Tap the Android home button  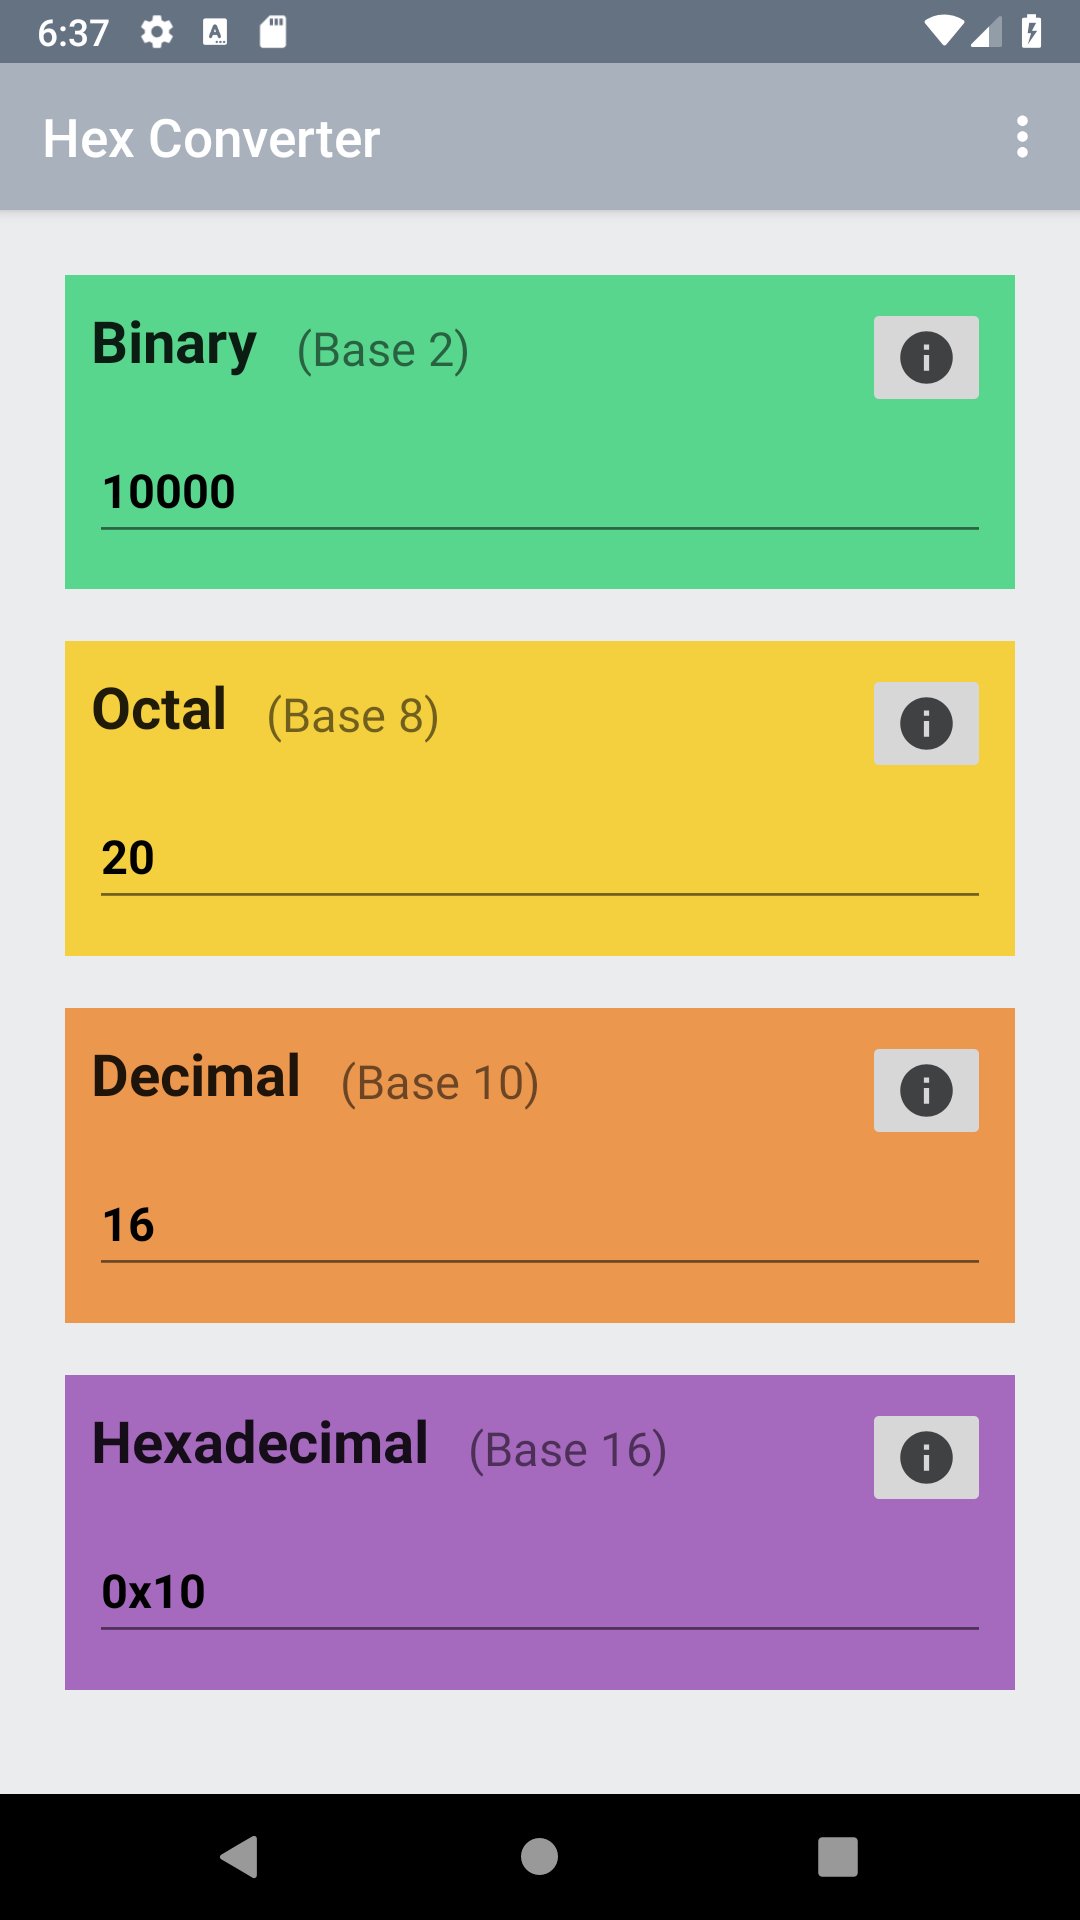coord(539,1857)
